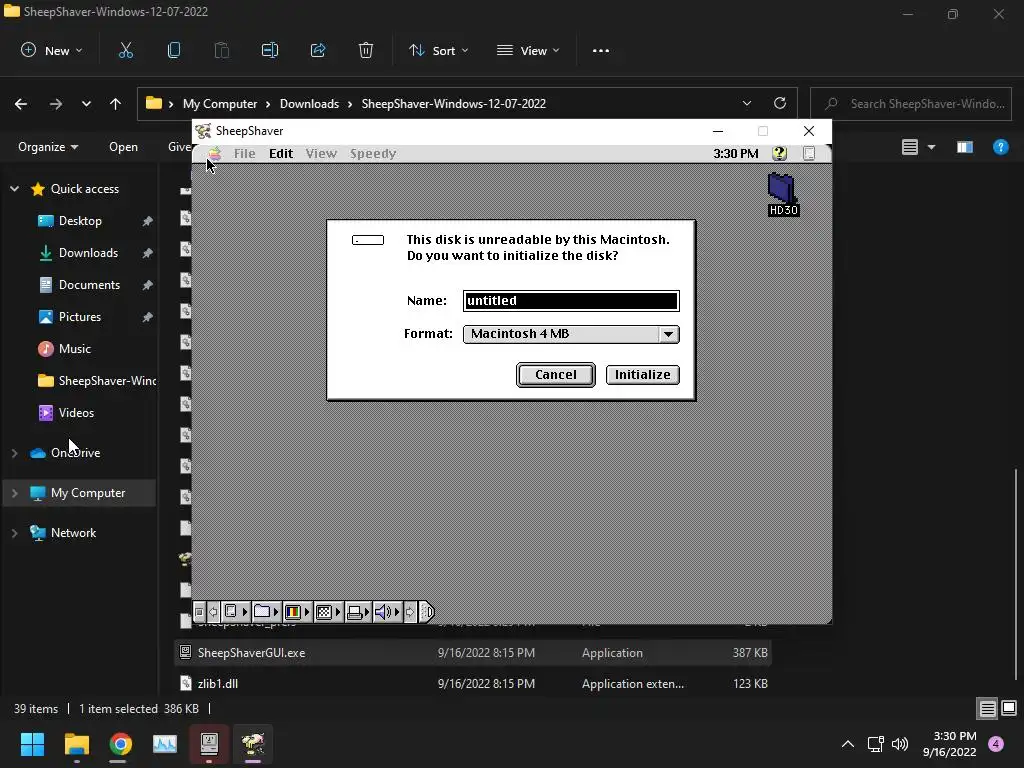Collapse the Quick access tree node
Screen dimensions: 1024x768
(14, 189)
